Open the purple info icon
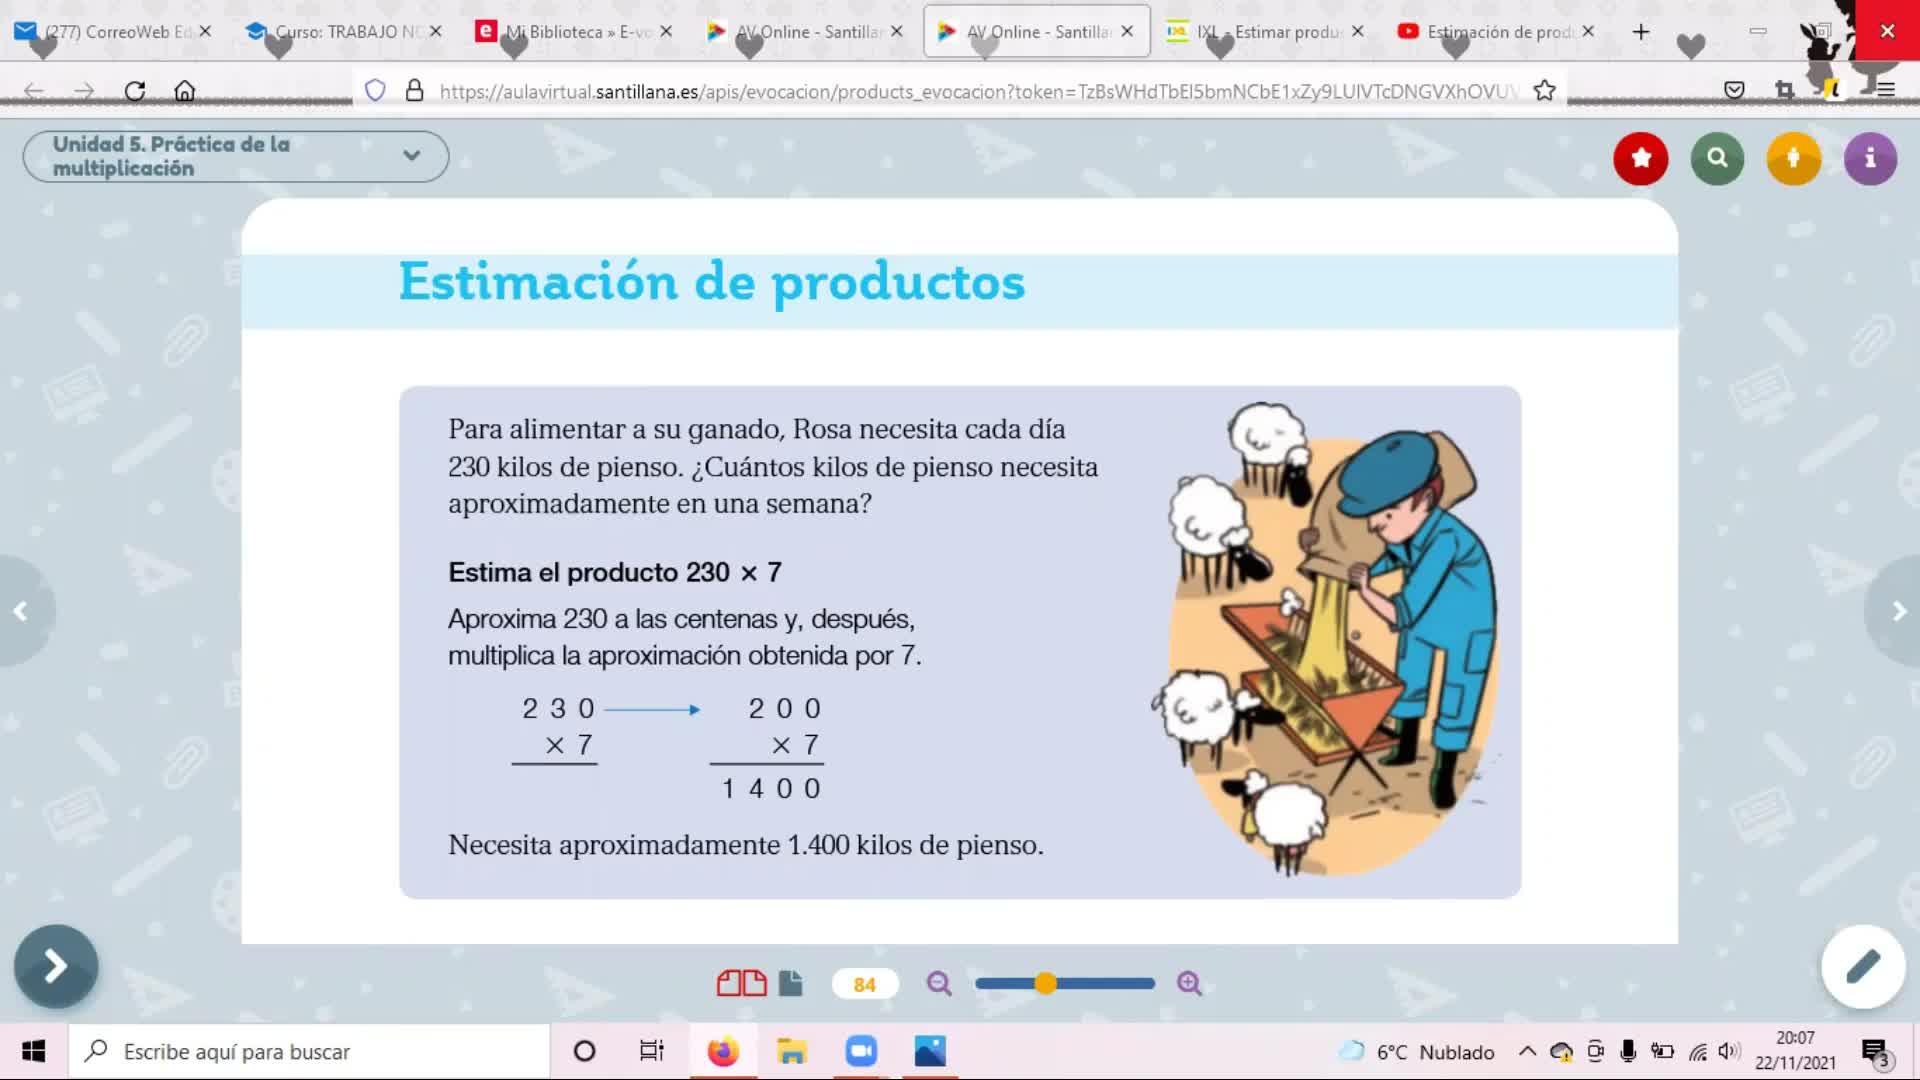The height and width of the screenshot is (1080, 1920). [1869, 158]
